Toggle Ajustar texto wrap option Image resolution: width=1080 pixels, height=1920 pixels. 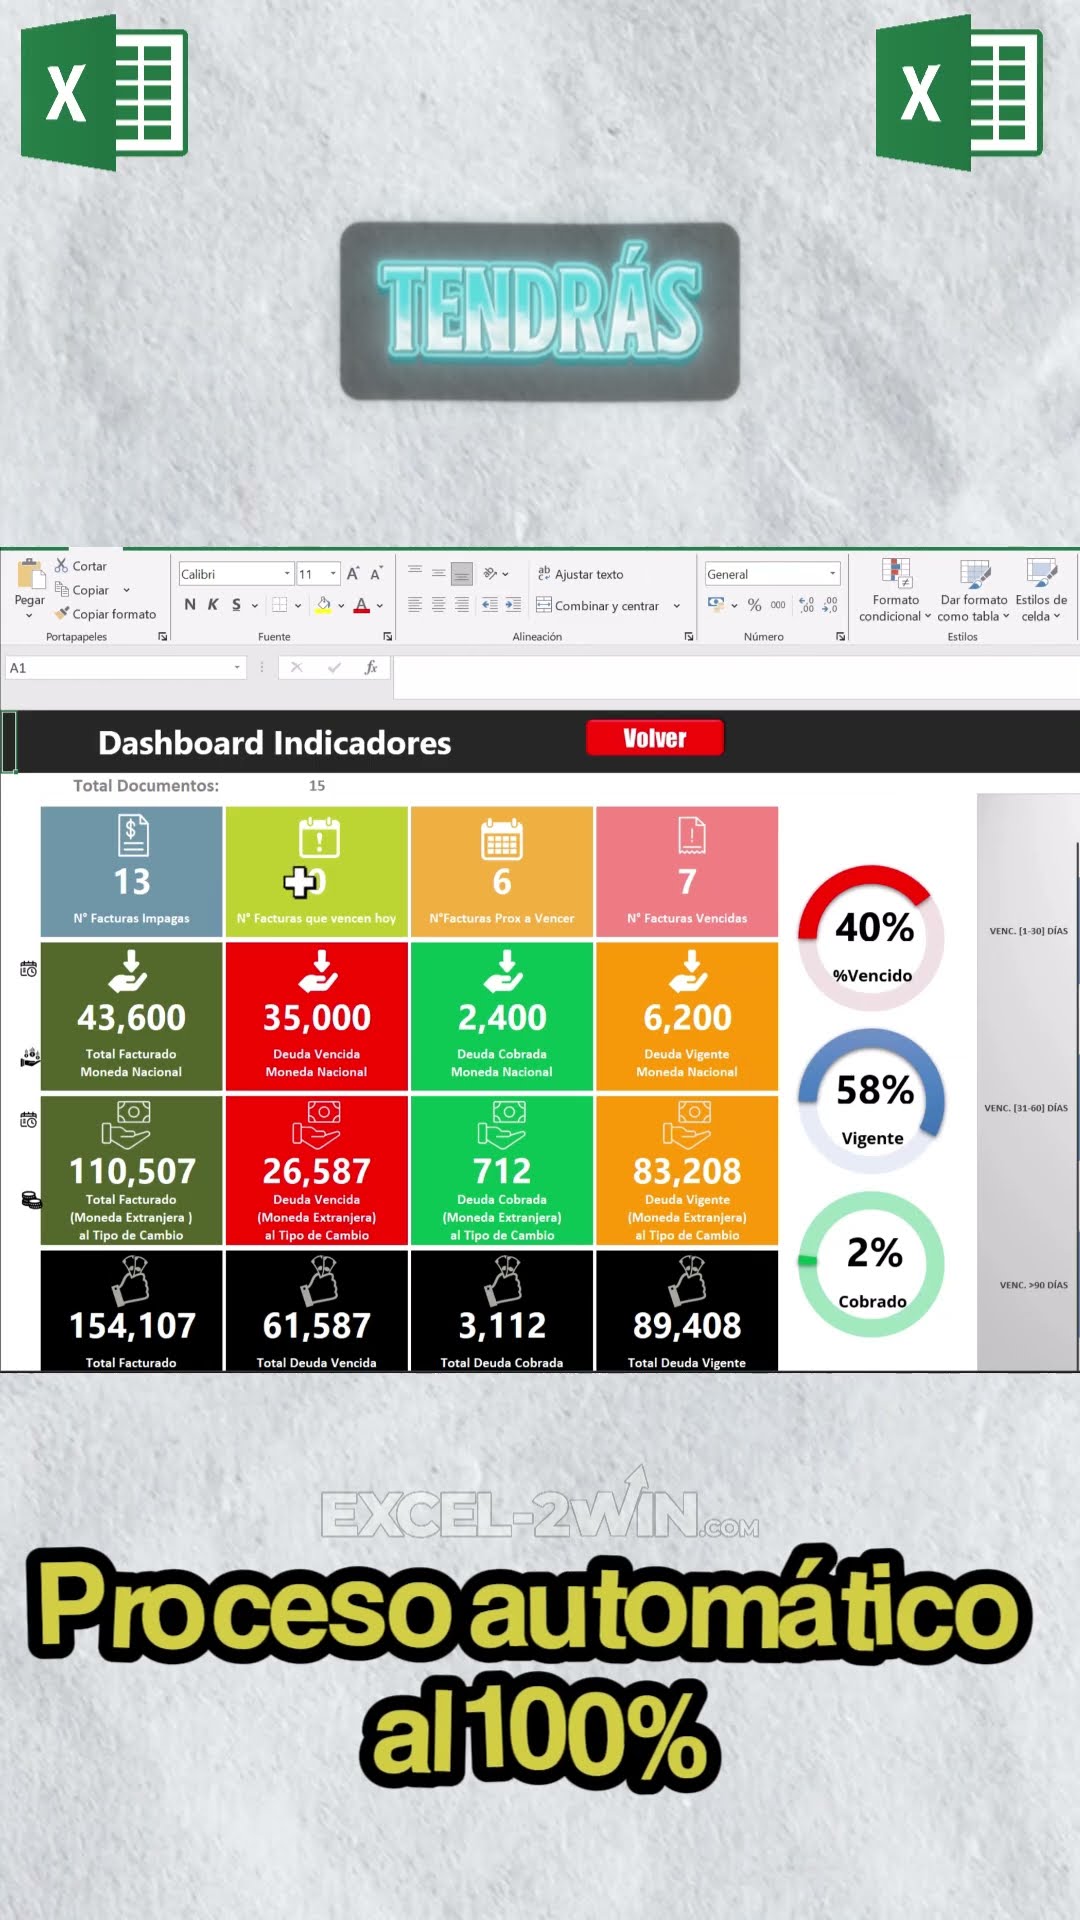coord(580,574)
